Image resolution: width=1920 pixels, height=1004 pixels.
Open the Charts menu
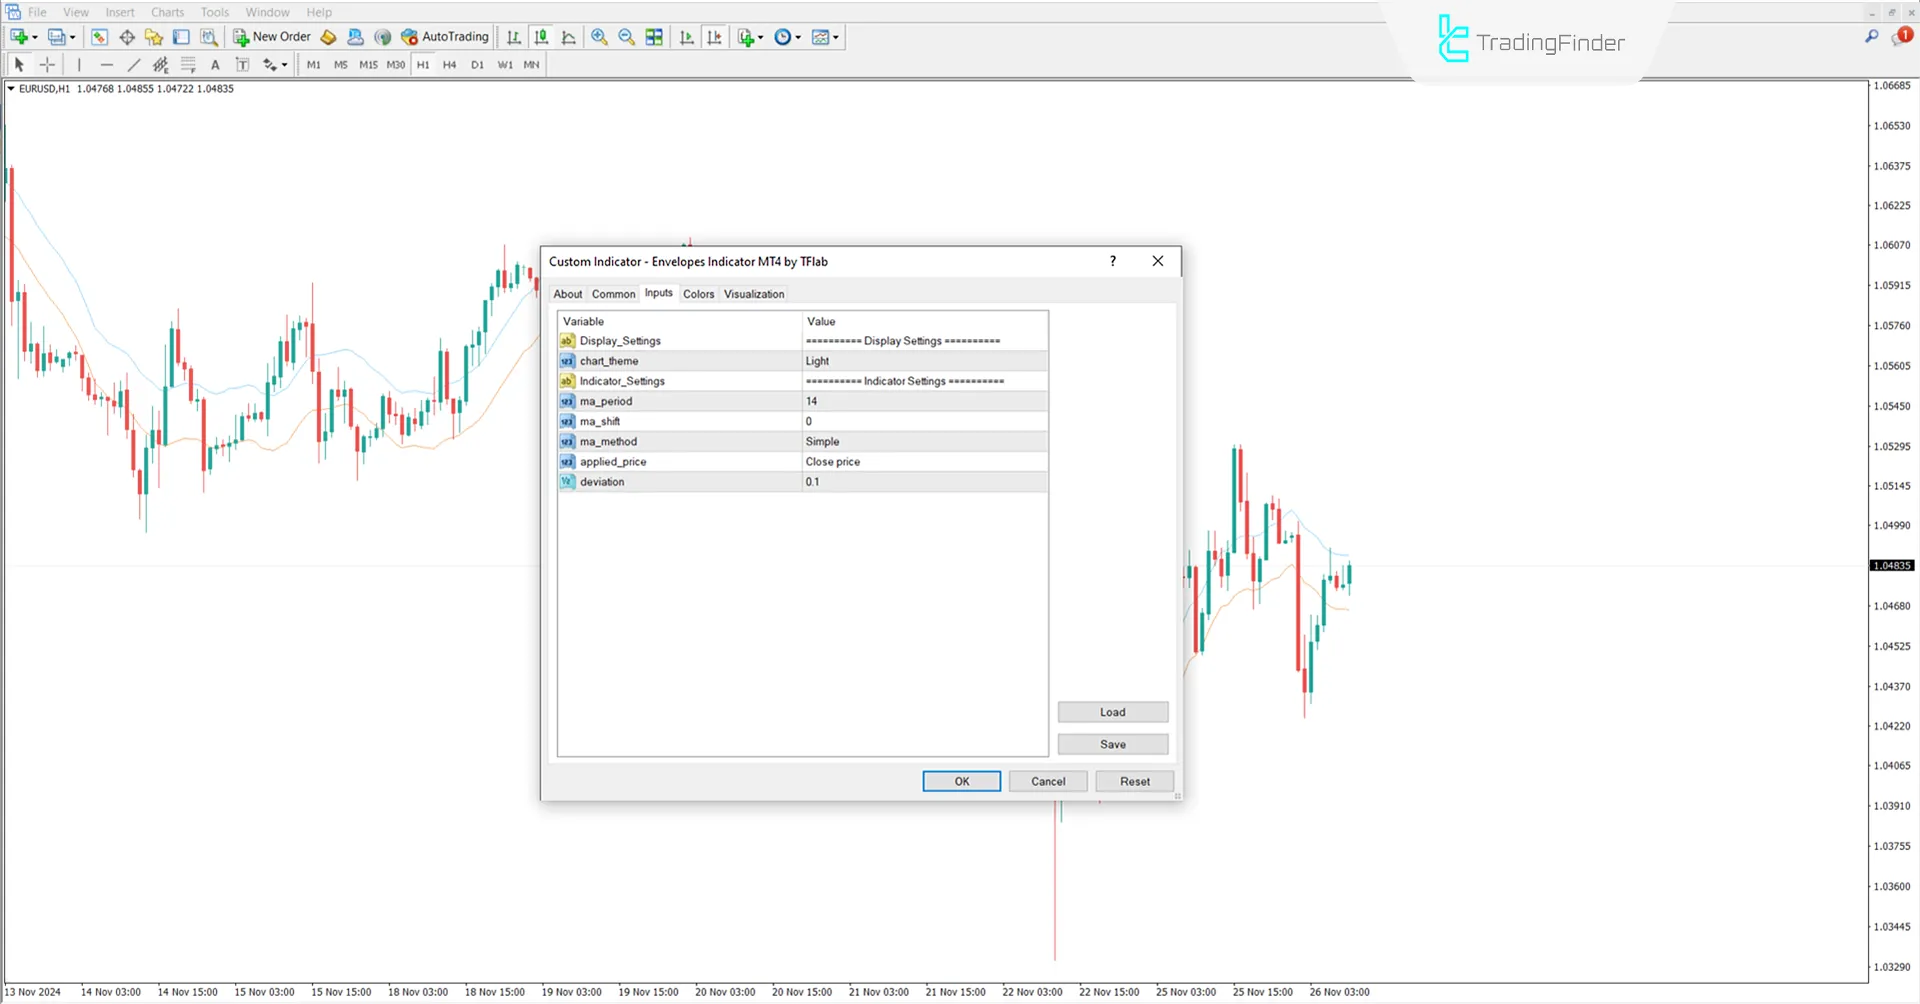point(167,12)
